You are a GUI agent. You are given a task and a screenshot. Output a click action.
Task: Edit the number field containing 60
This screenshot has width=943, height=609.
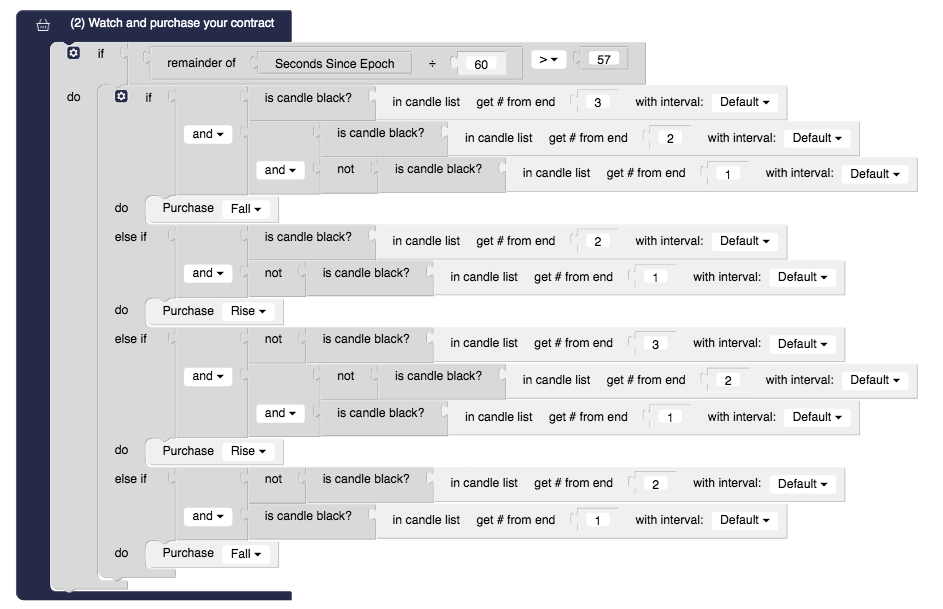[482, 62]
